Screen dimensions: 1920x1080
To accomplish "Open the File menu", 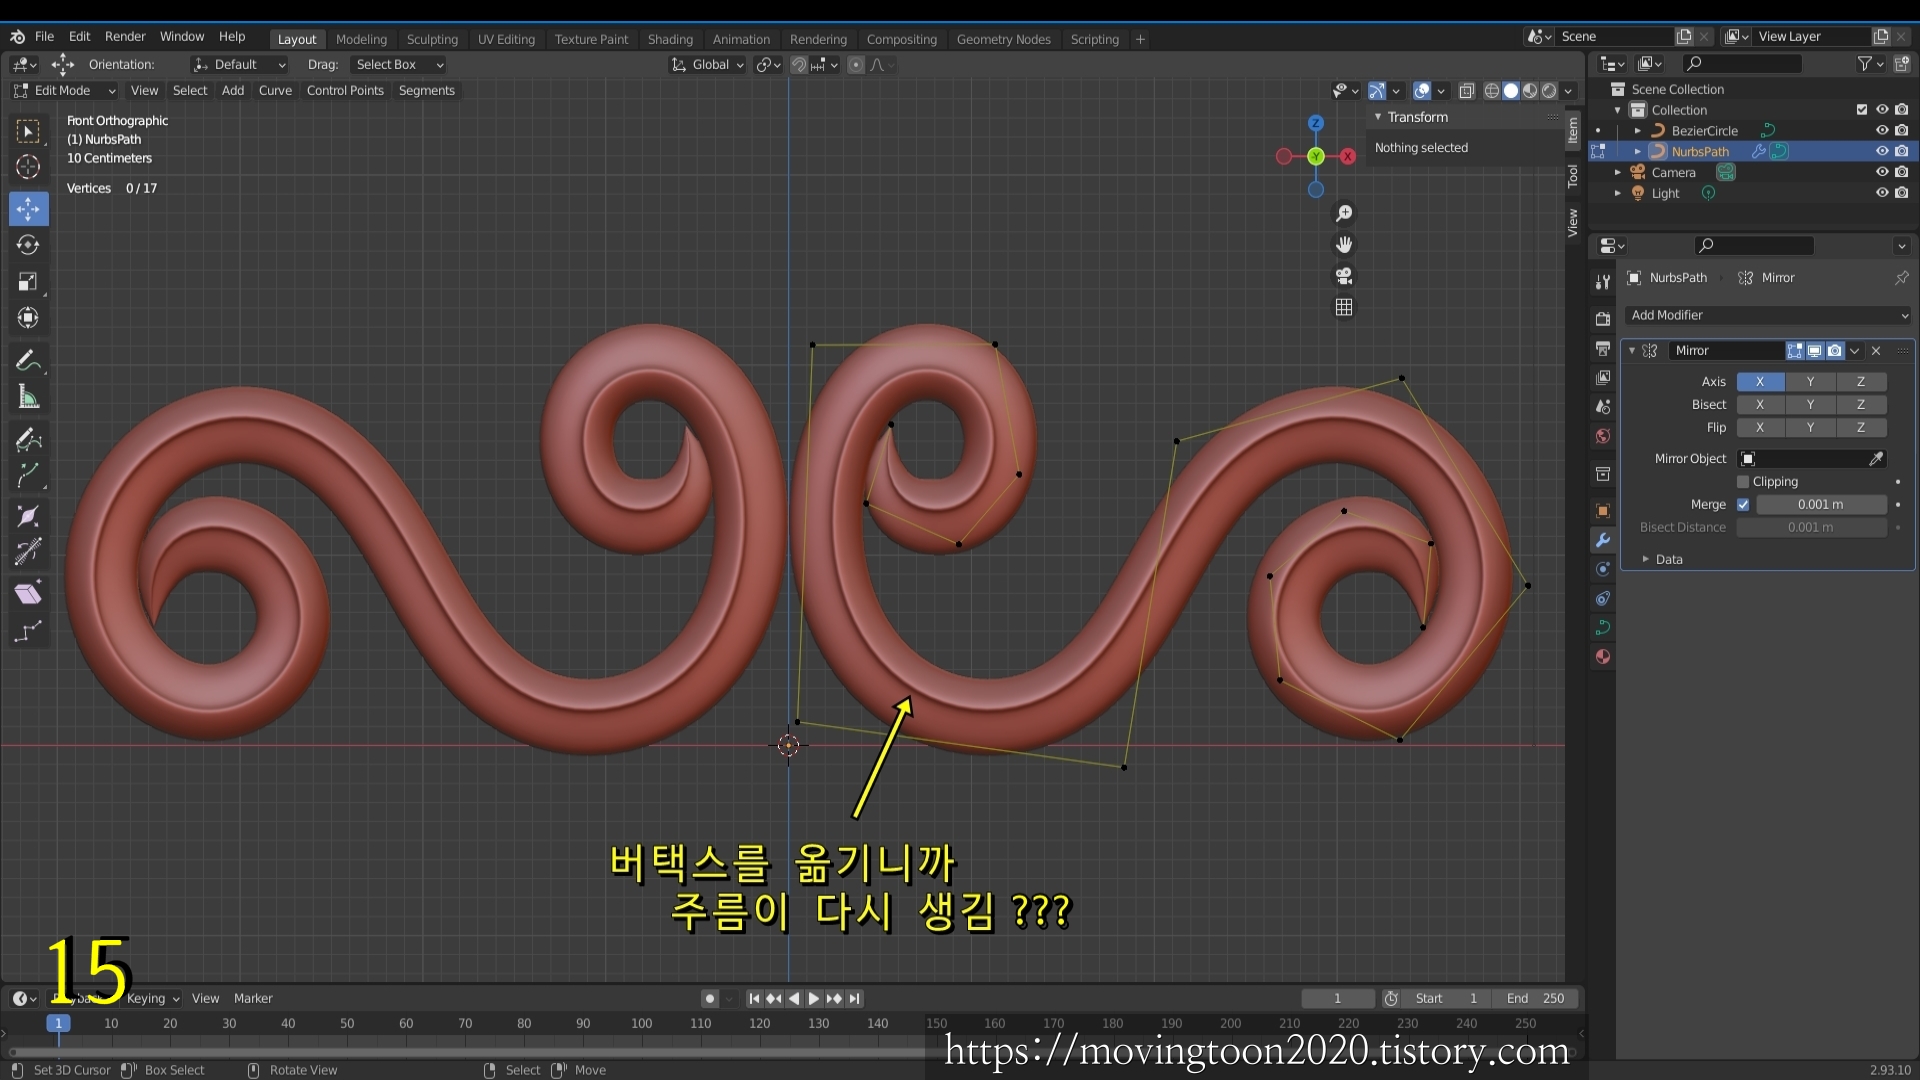I will click(x=44, y=37).
